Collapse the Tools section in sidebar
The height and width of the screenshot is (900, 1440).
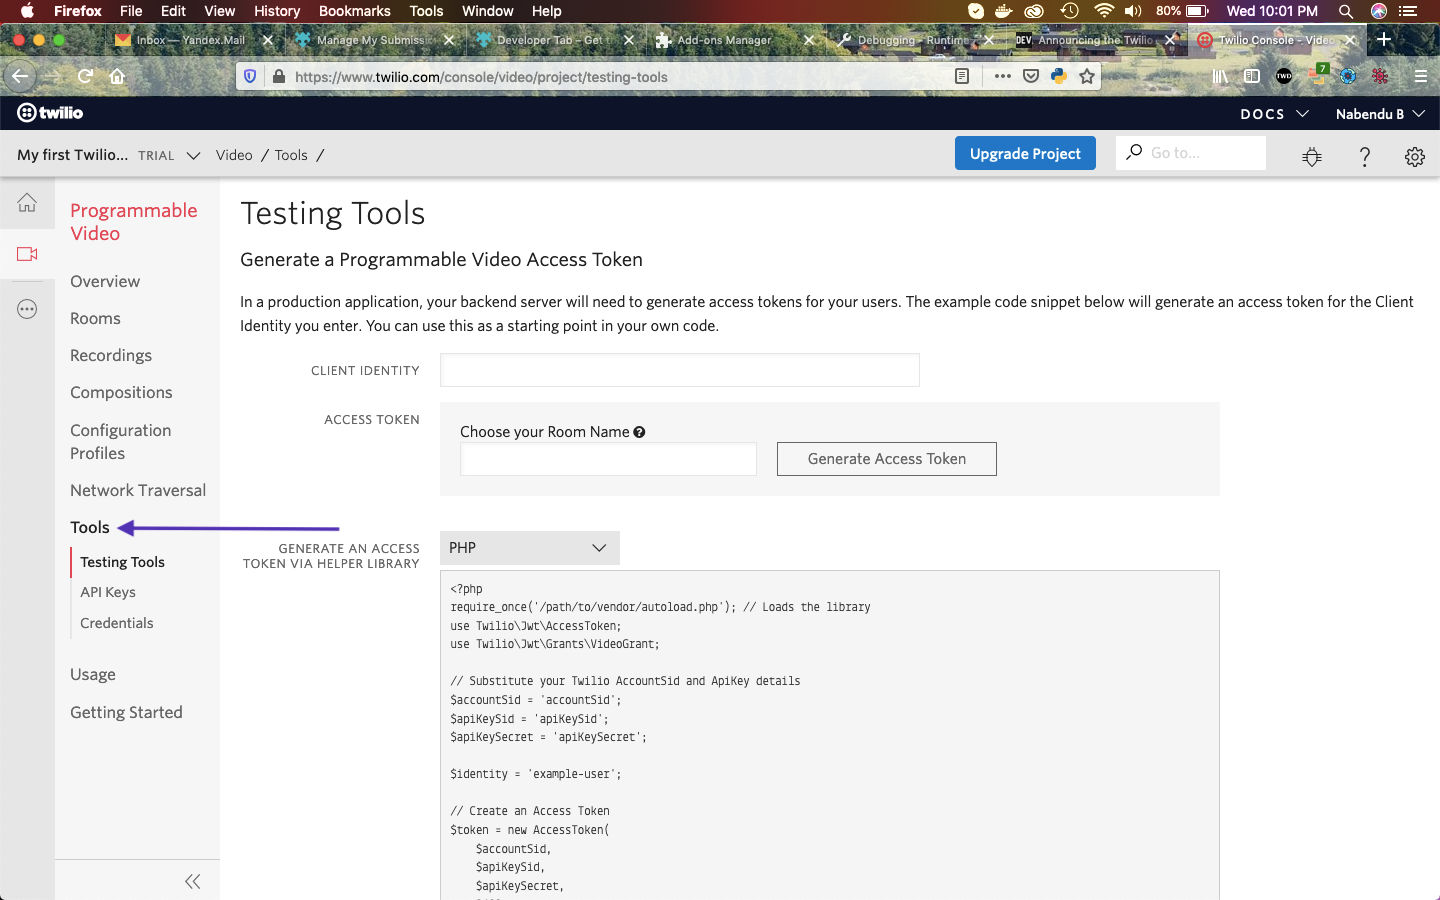(x=90, y=527)
